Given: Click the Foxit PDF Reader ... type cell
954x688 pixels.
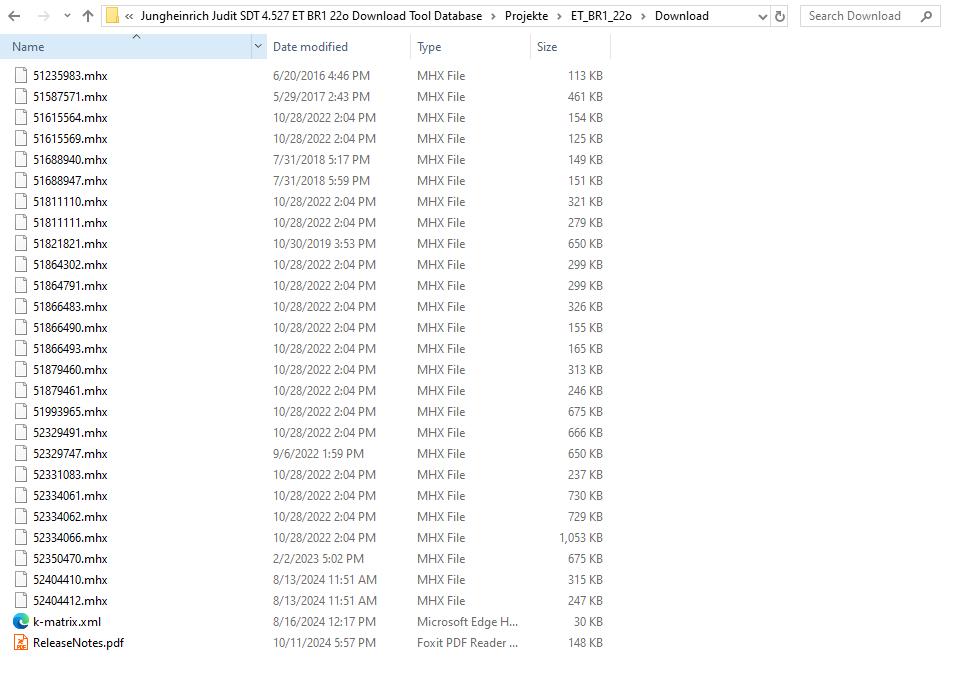Looking at the screenshot, I should [467, 642].
